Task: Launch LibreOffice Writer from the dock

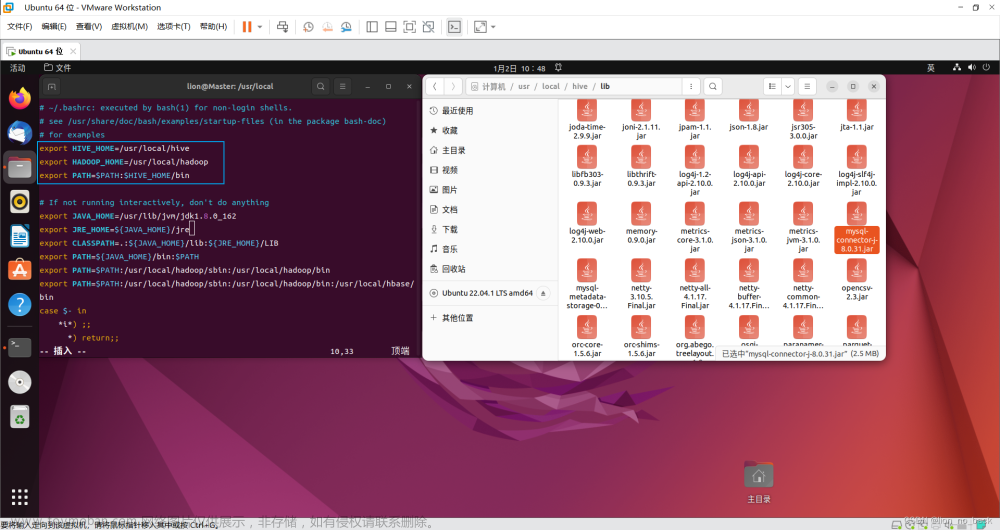Action: tap(20, 237)
